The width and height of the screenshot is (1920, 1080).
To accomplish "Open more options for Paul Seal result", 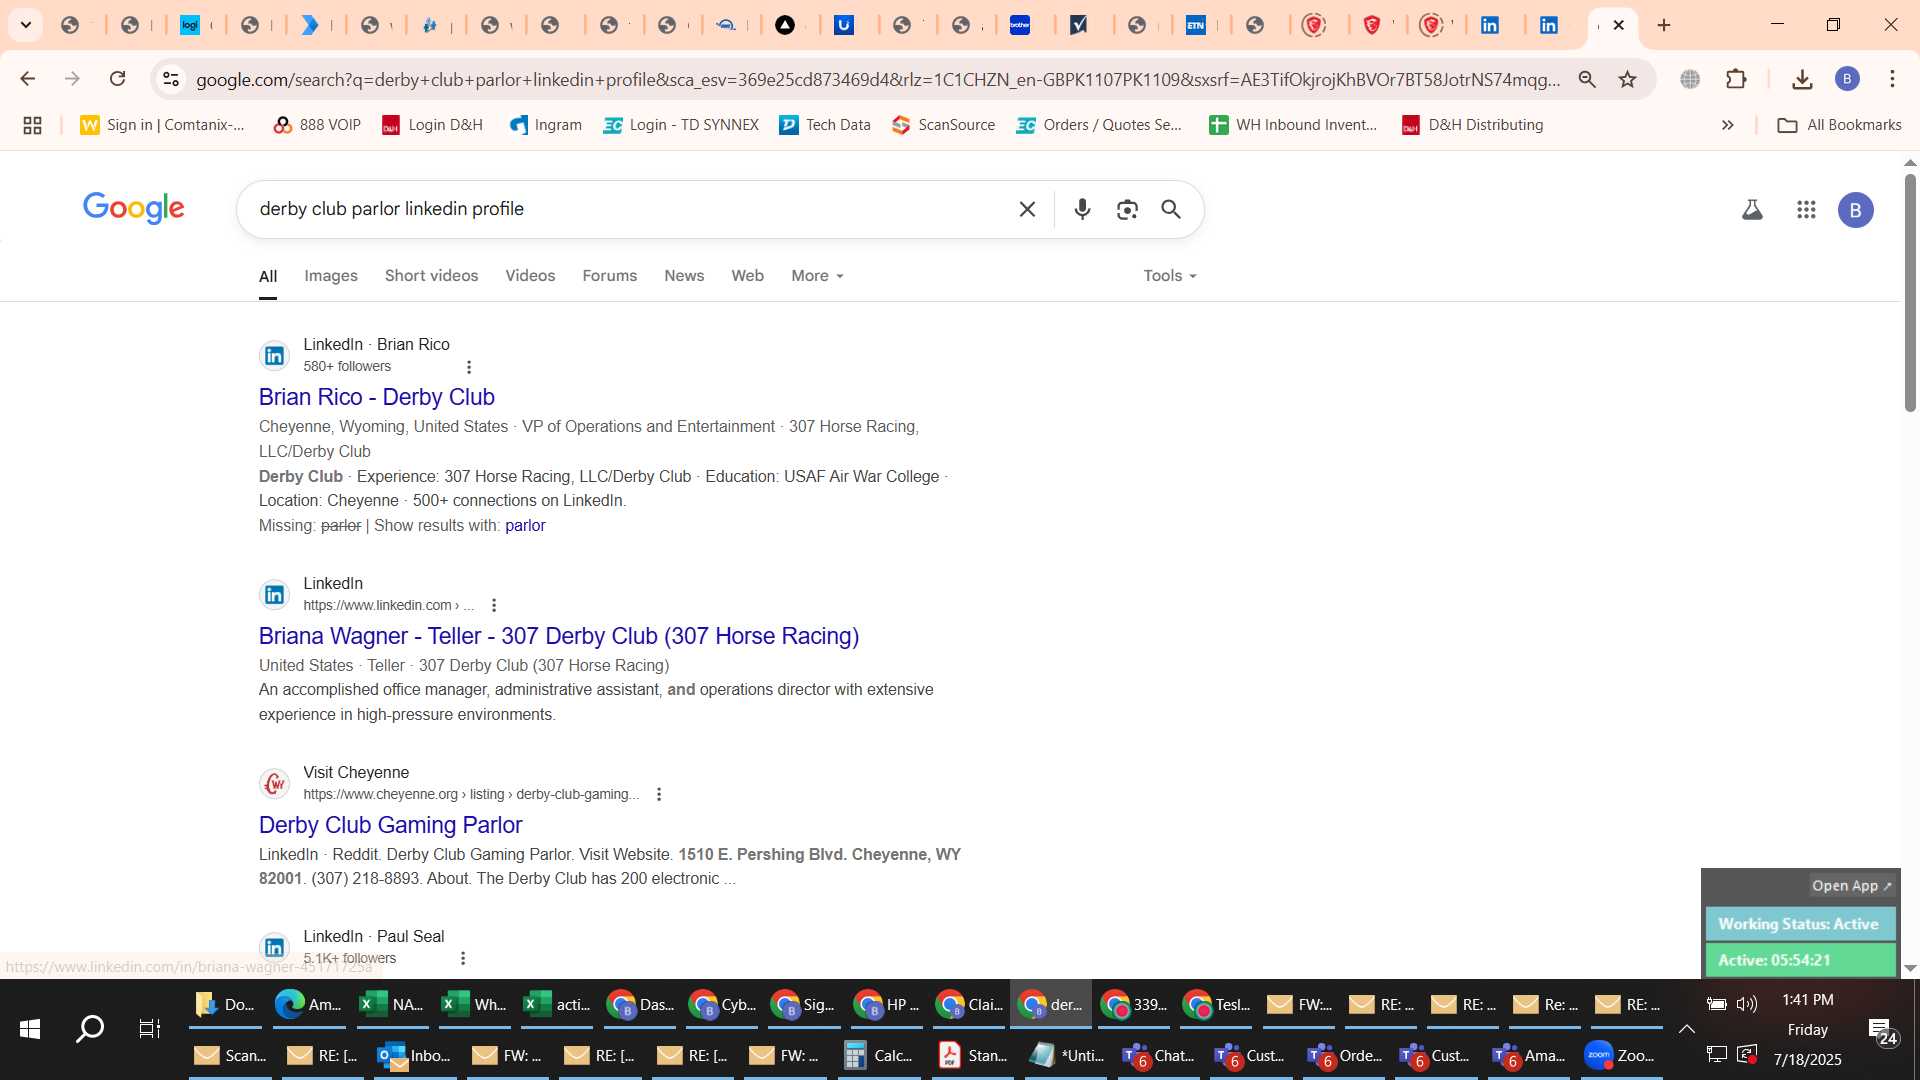I will [463, 959].
